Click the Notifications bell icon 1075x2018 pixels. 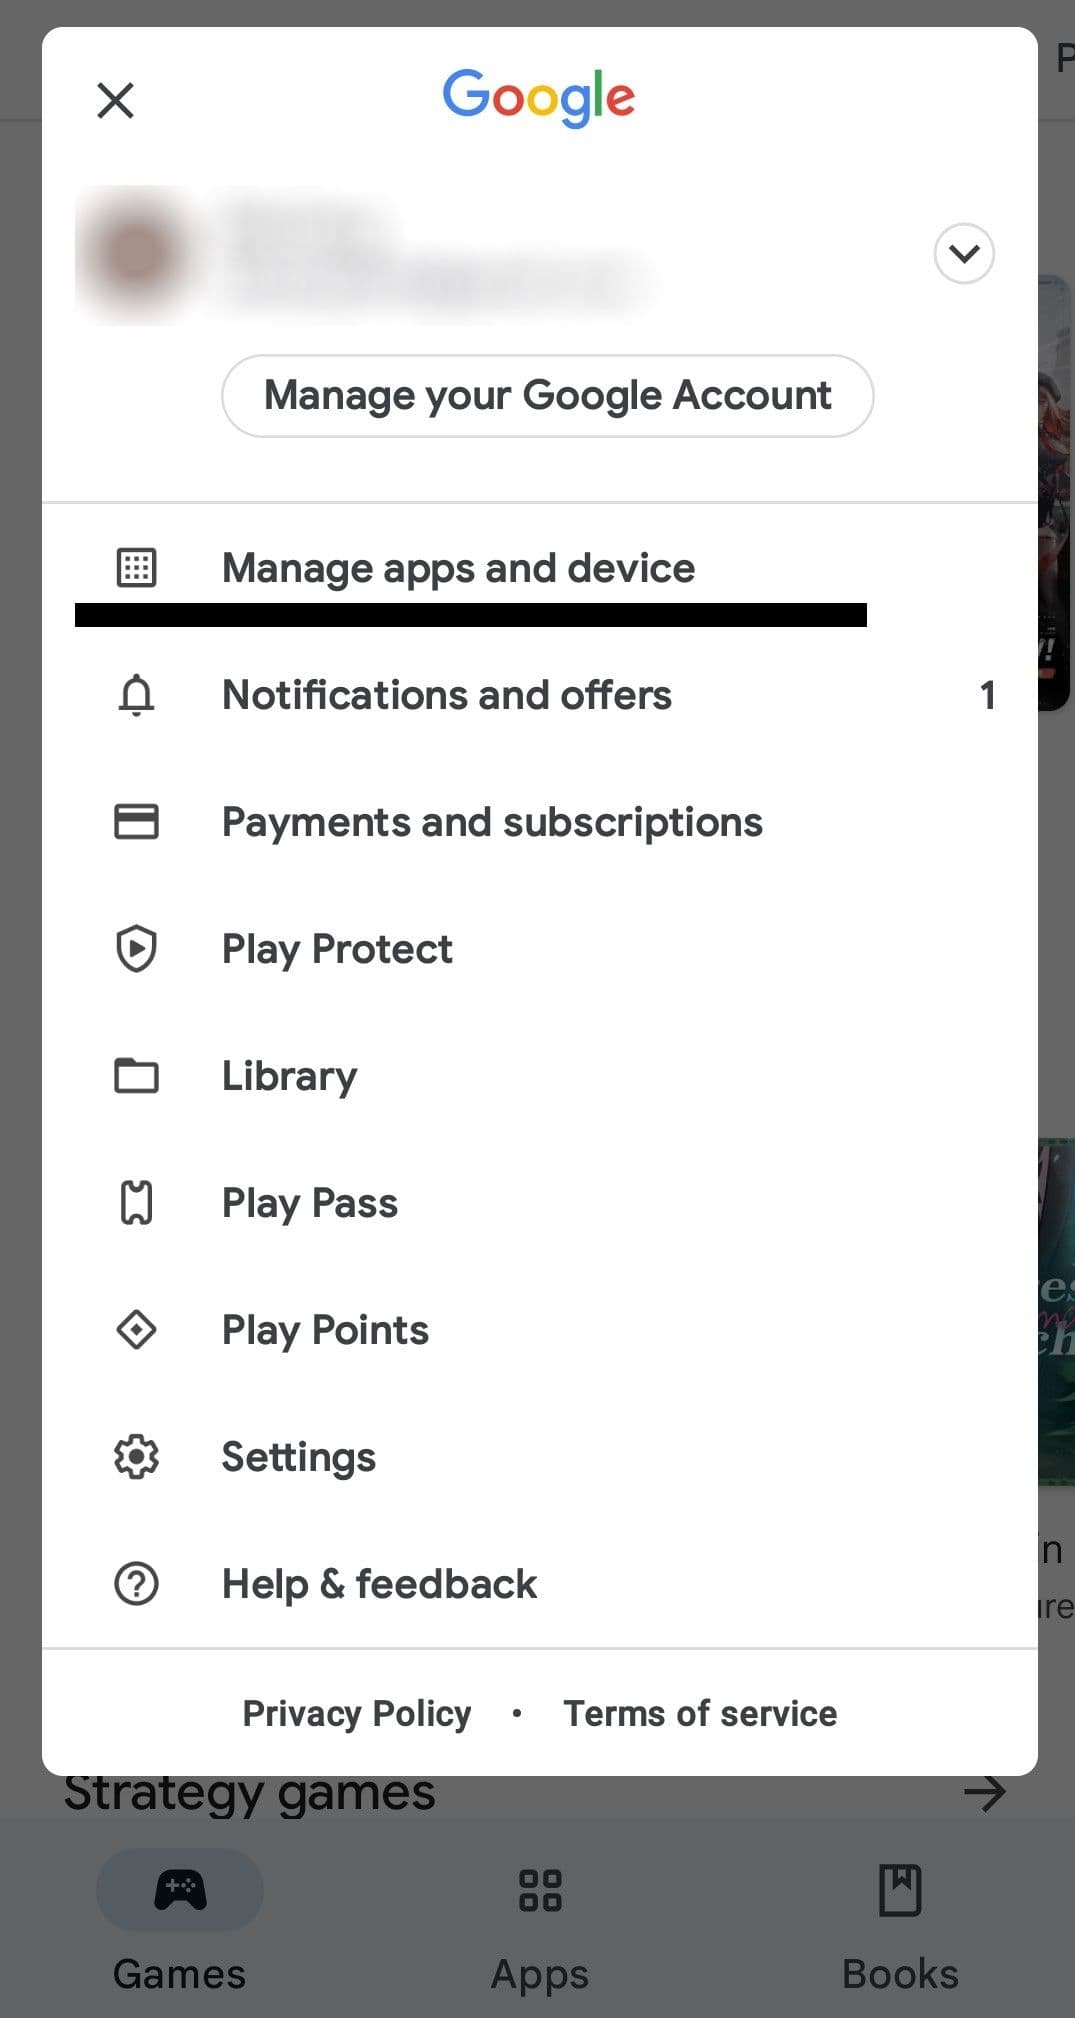[136, 695]
